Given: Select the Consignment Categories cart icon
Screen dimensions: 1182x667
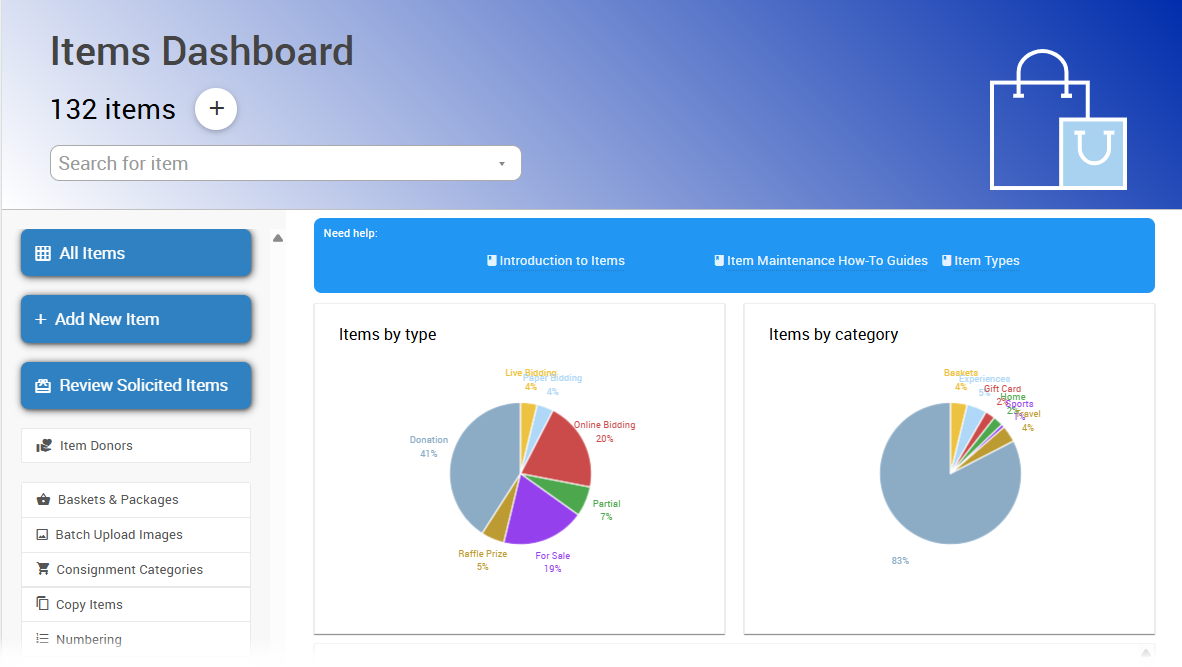Looking at the screenshot, I should tap(42, 569).
